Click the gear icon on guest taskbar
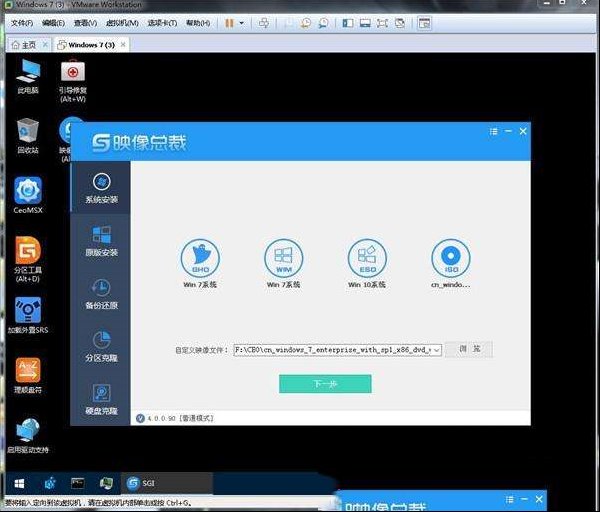600x512 pixels. point(50,483)
